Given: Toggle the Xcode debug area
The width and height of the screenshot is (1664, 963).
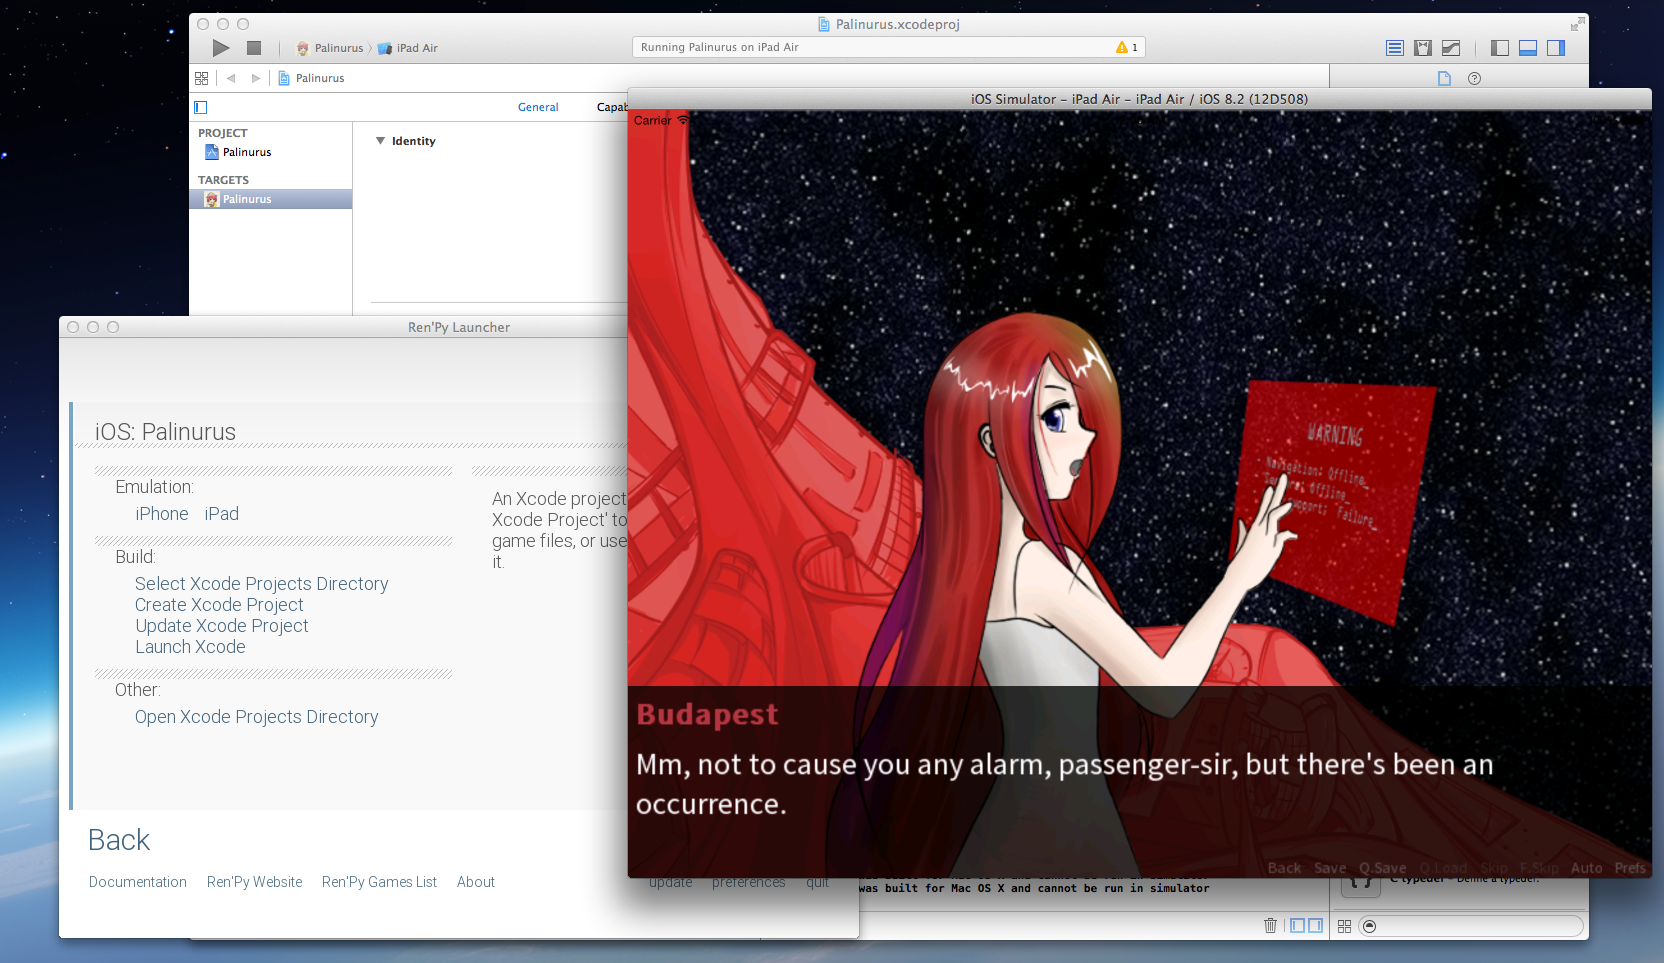Looking at the screenshot, I should pyautogui.click(x=1528, y=48).
